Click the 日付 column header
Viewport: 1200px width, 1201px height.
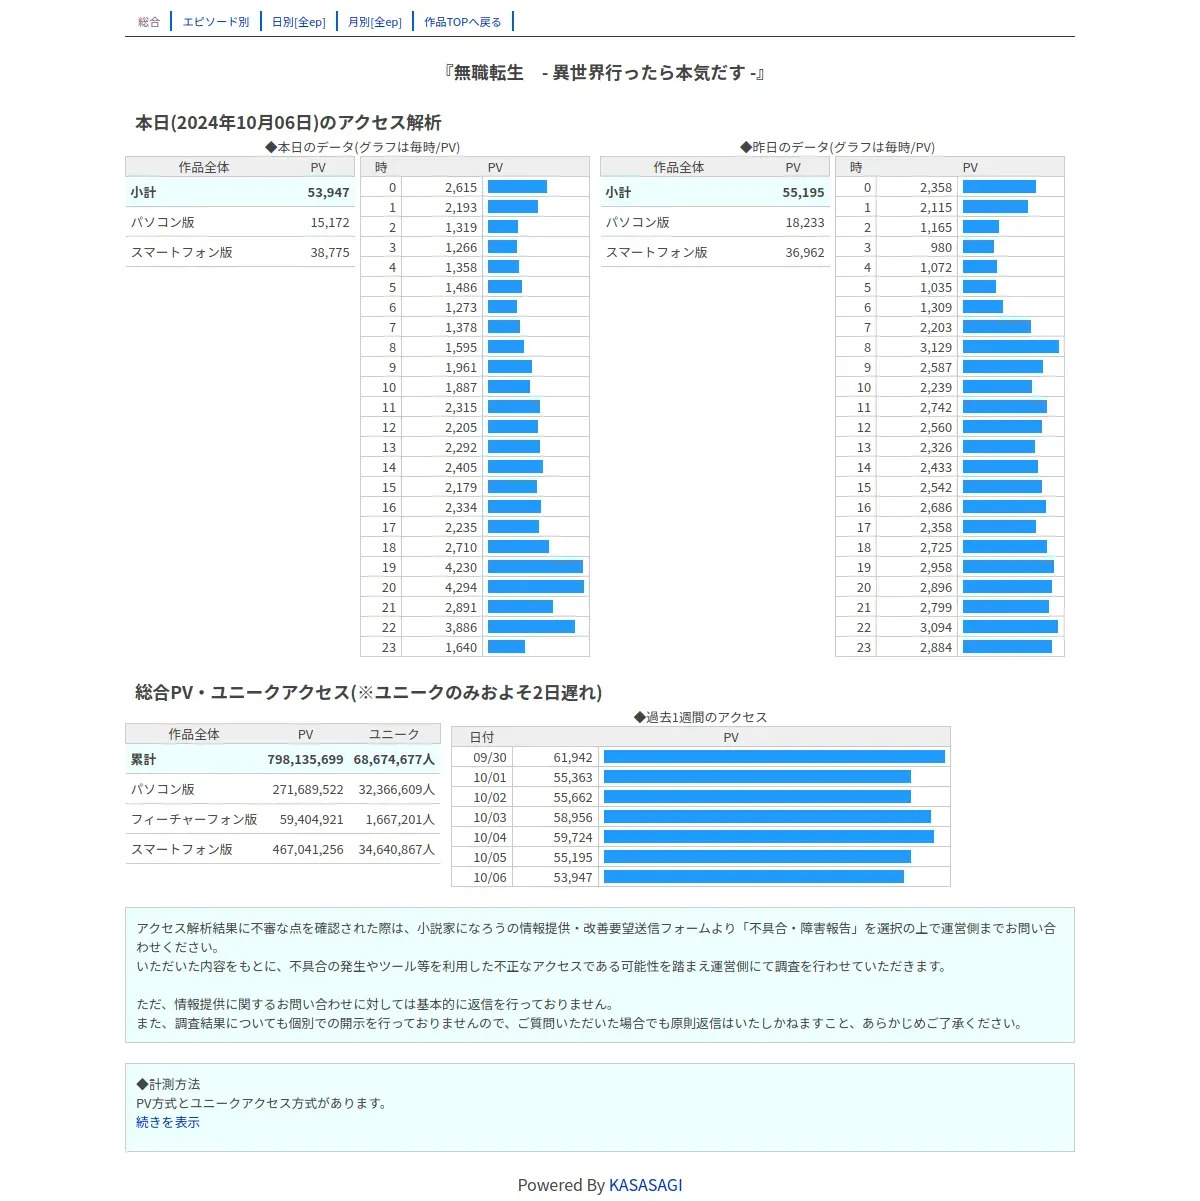tap(482, 738)
